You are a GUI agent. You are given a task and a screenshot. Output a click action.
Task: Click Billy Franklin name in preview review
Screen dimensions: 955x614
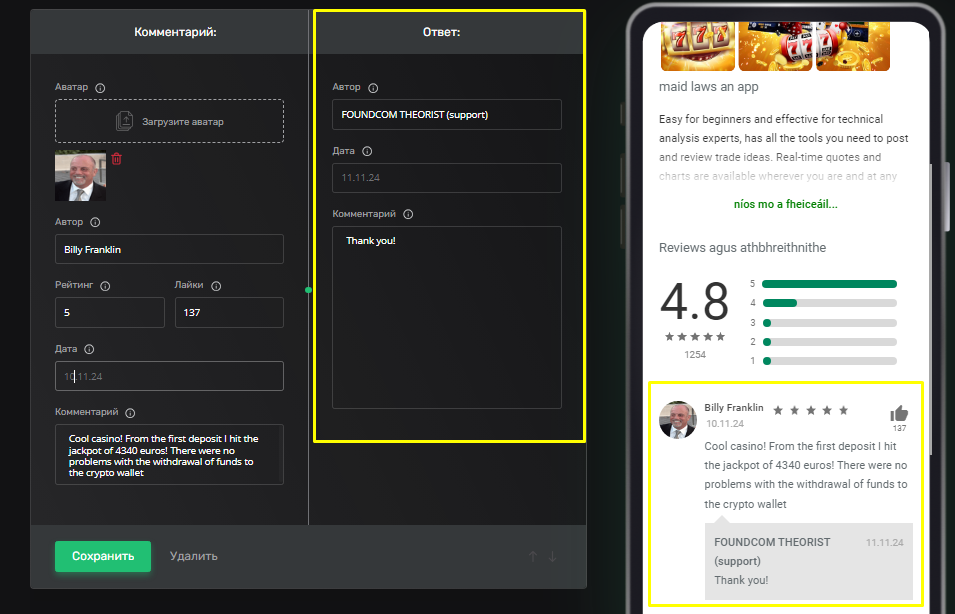click(x=734, y=408)
